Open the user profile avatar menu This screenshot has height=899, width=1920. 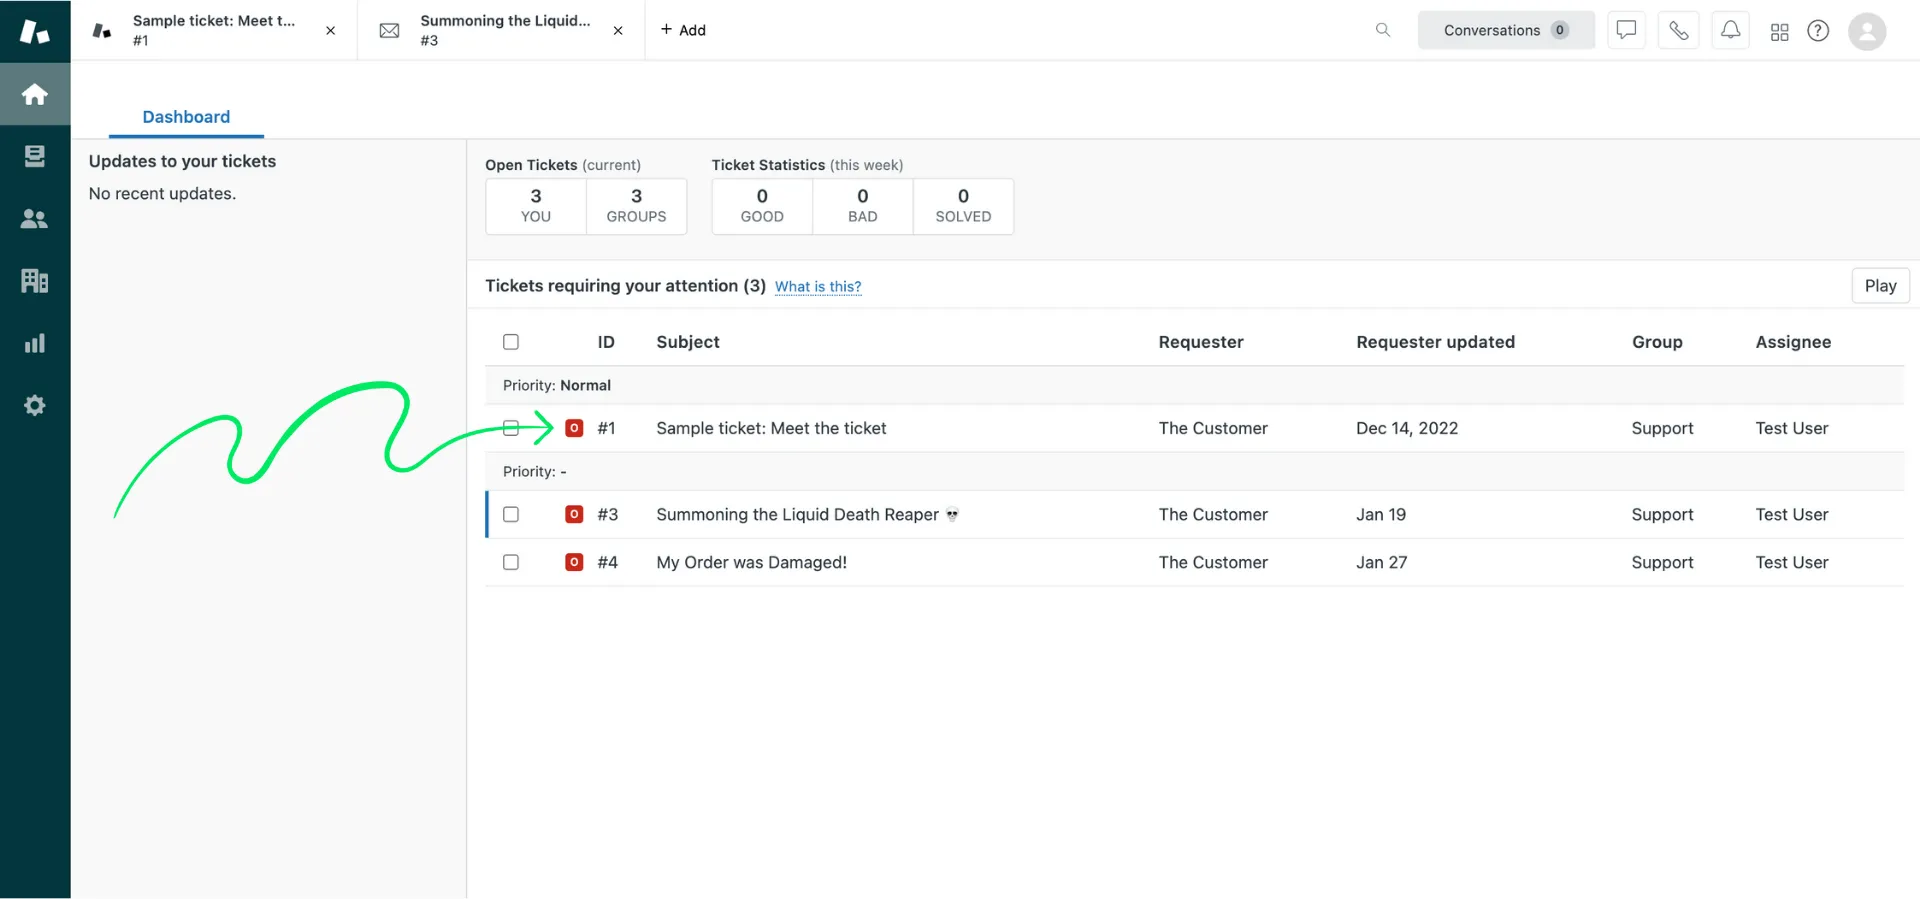[1866, 31]
